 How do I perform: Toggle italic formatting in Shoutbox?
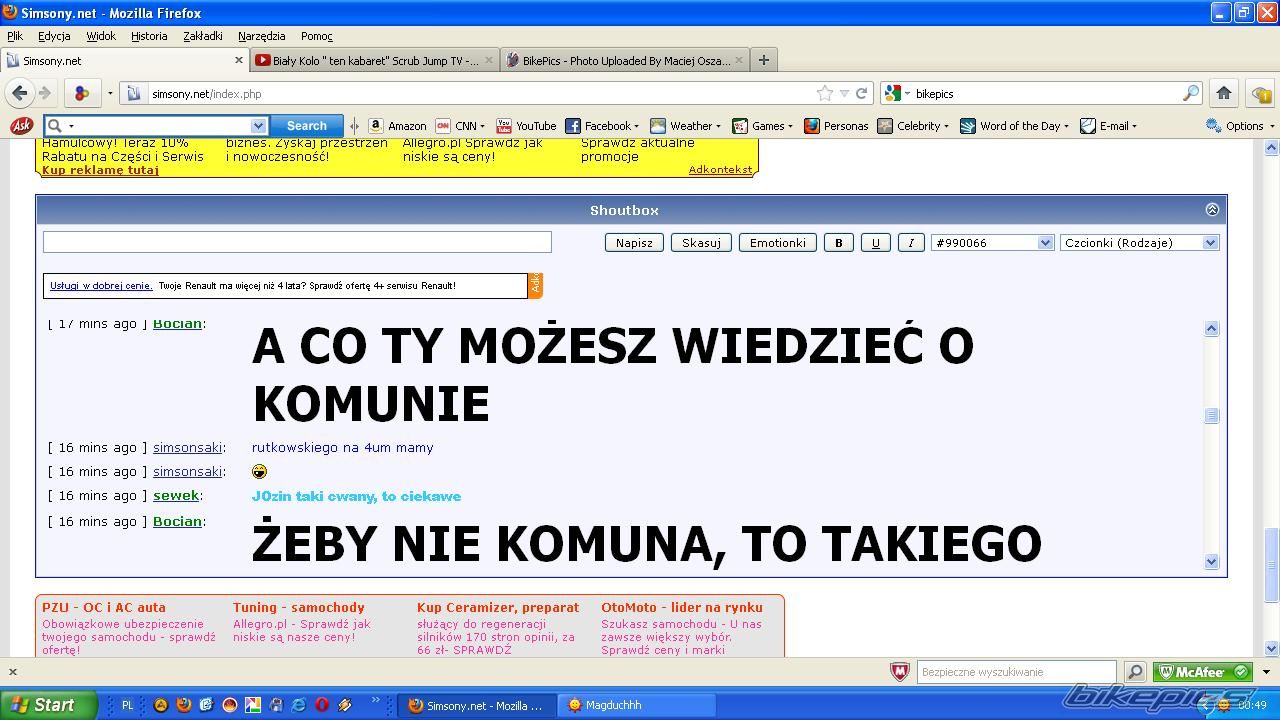tap(911, 243)
